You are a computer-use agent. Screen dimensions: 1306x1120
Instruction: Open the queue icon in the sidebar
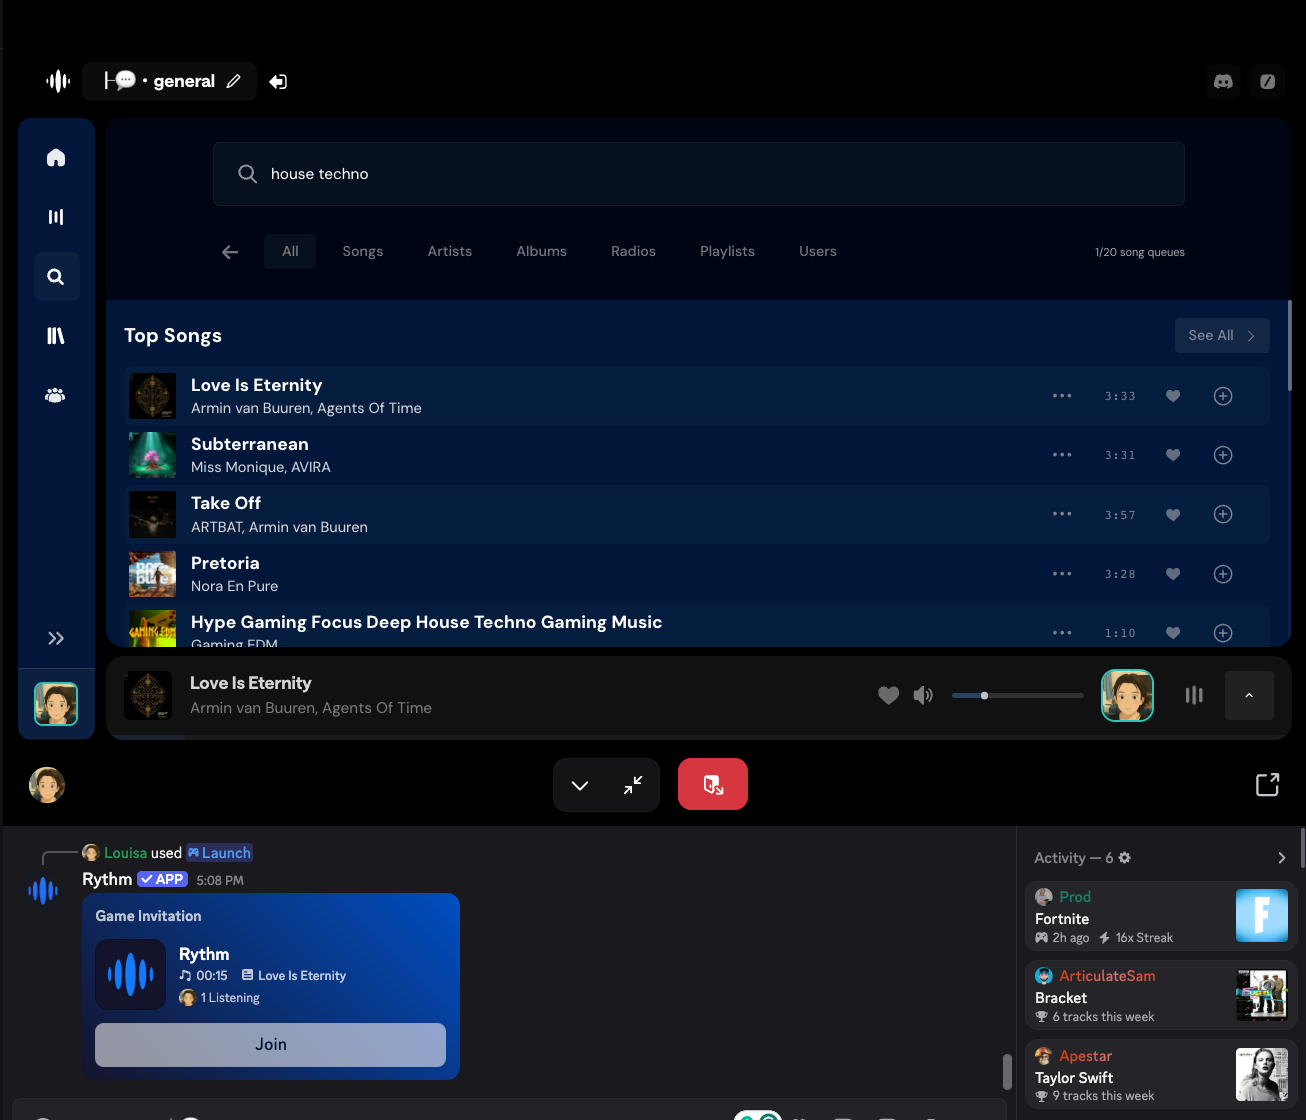coord(56,217)
